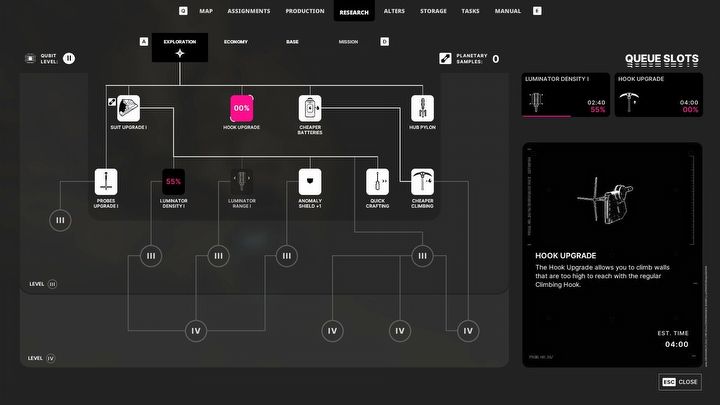
Task: Select the Luminator Density I research node
Action: [173, 181]
